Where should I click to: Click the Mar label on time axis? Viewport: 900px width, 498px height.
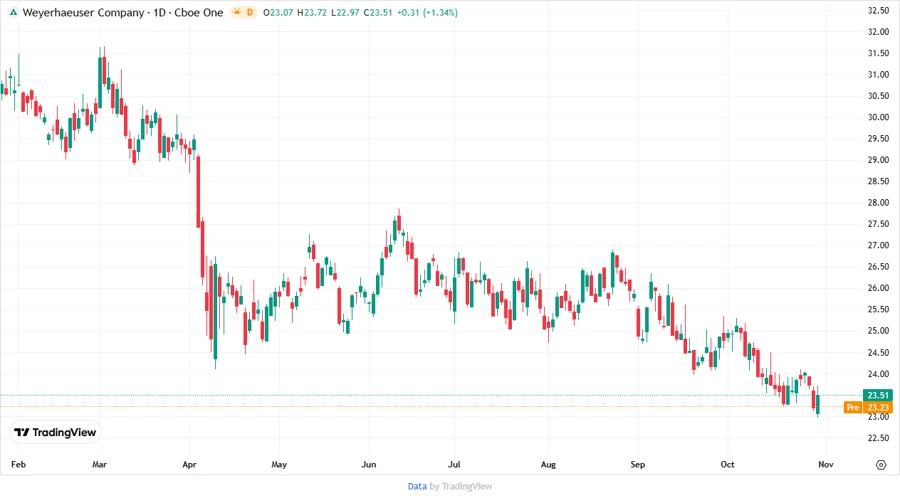pyautogui.click(x=99, y=464)
